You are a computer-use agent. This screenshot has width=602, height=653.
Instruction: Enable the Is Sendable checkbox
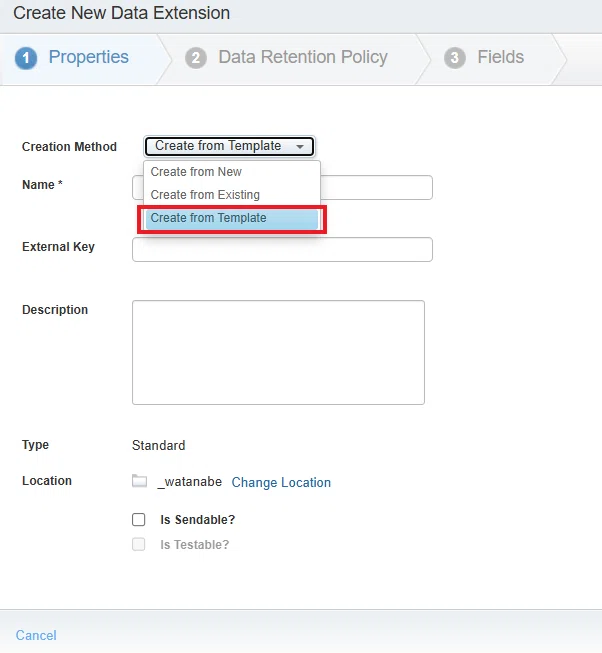click(x=139, y=520)
